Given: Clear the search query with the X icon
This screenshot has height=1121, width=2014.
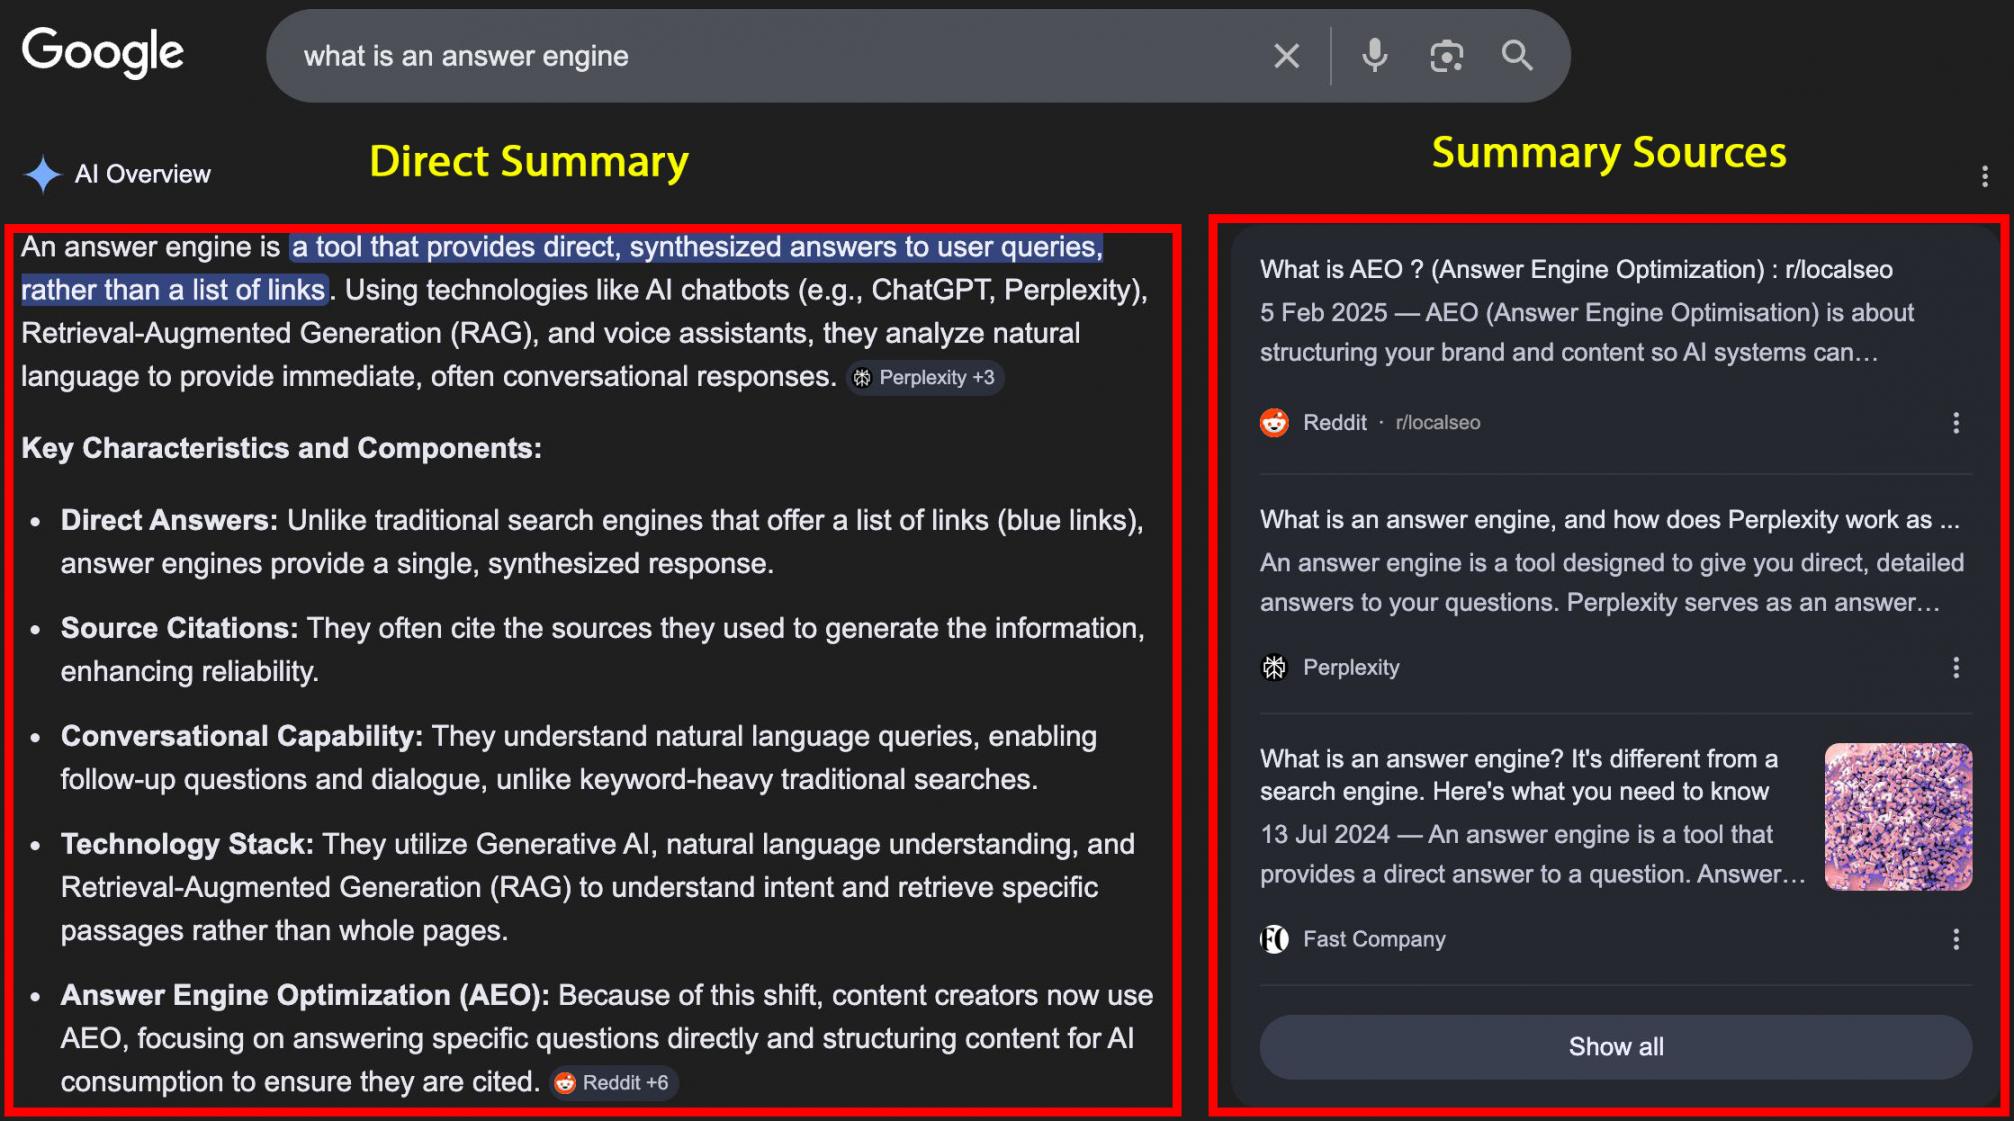Looking at the screenshot, I should pos(1286,56).
